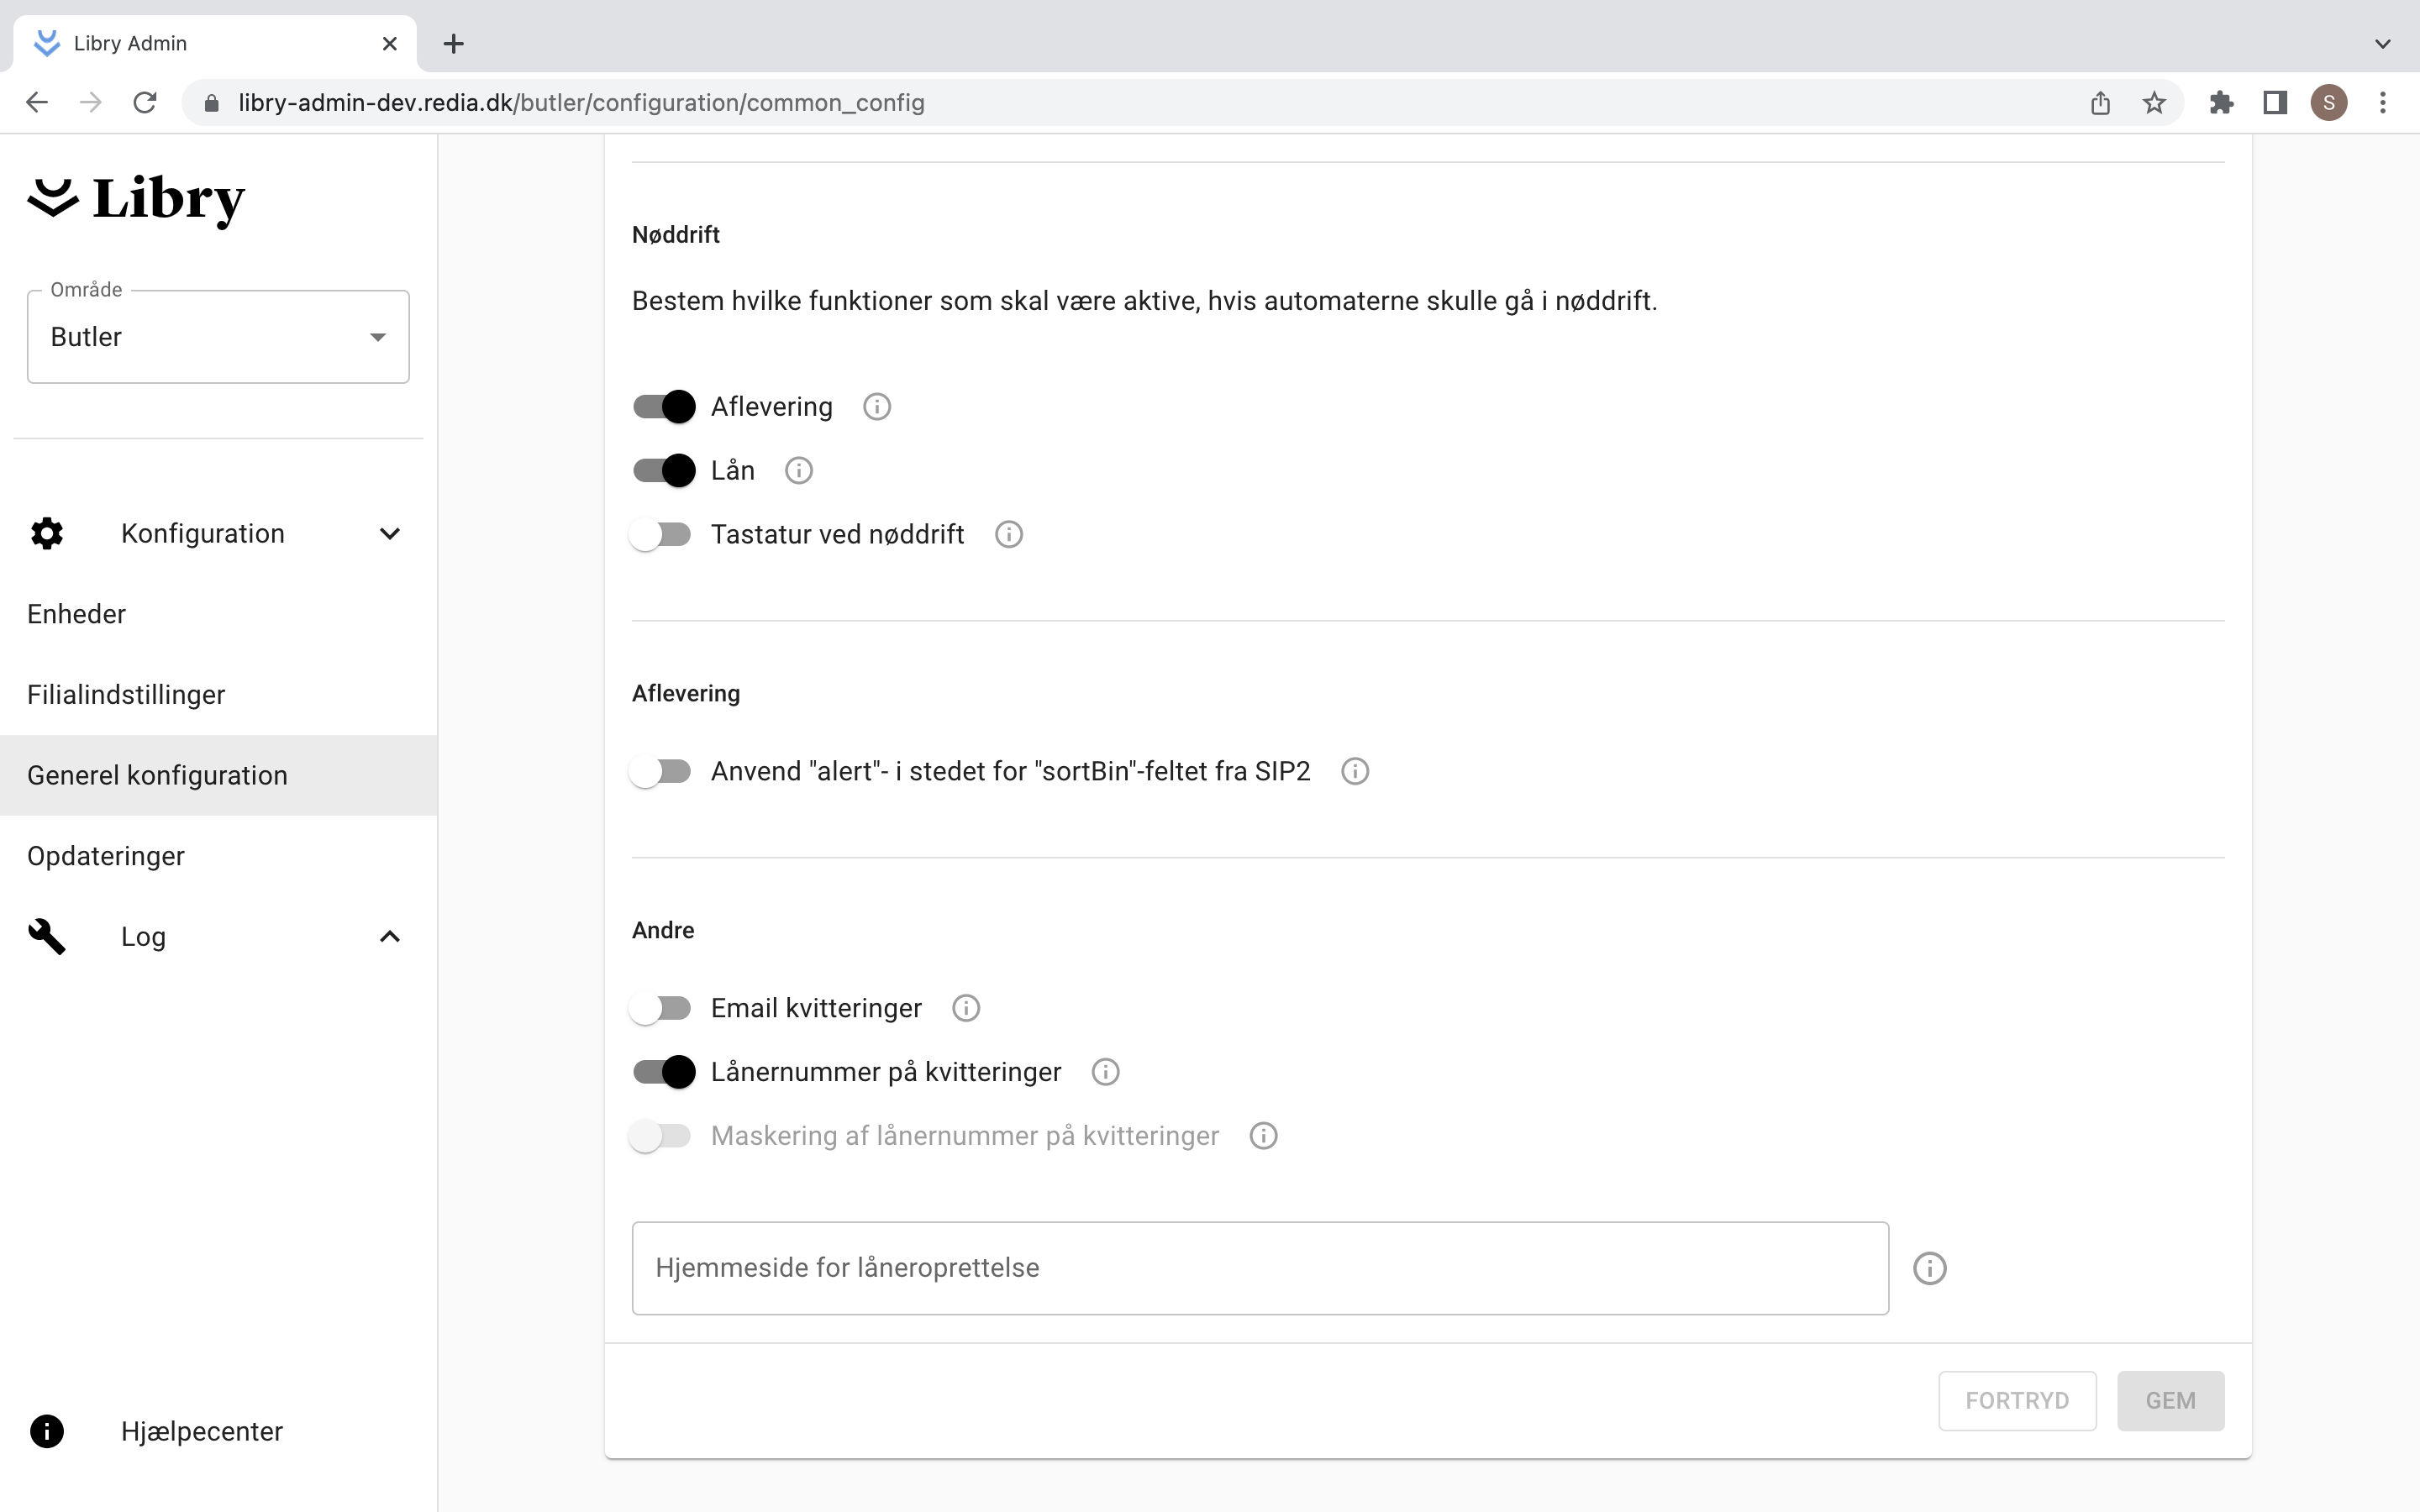
Task: Click the GEM button to save
Action: (x=2170, y=1400)
